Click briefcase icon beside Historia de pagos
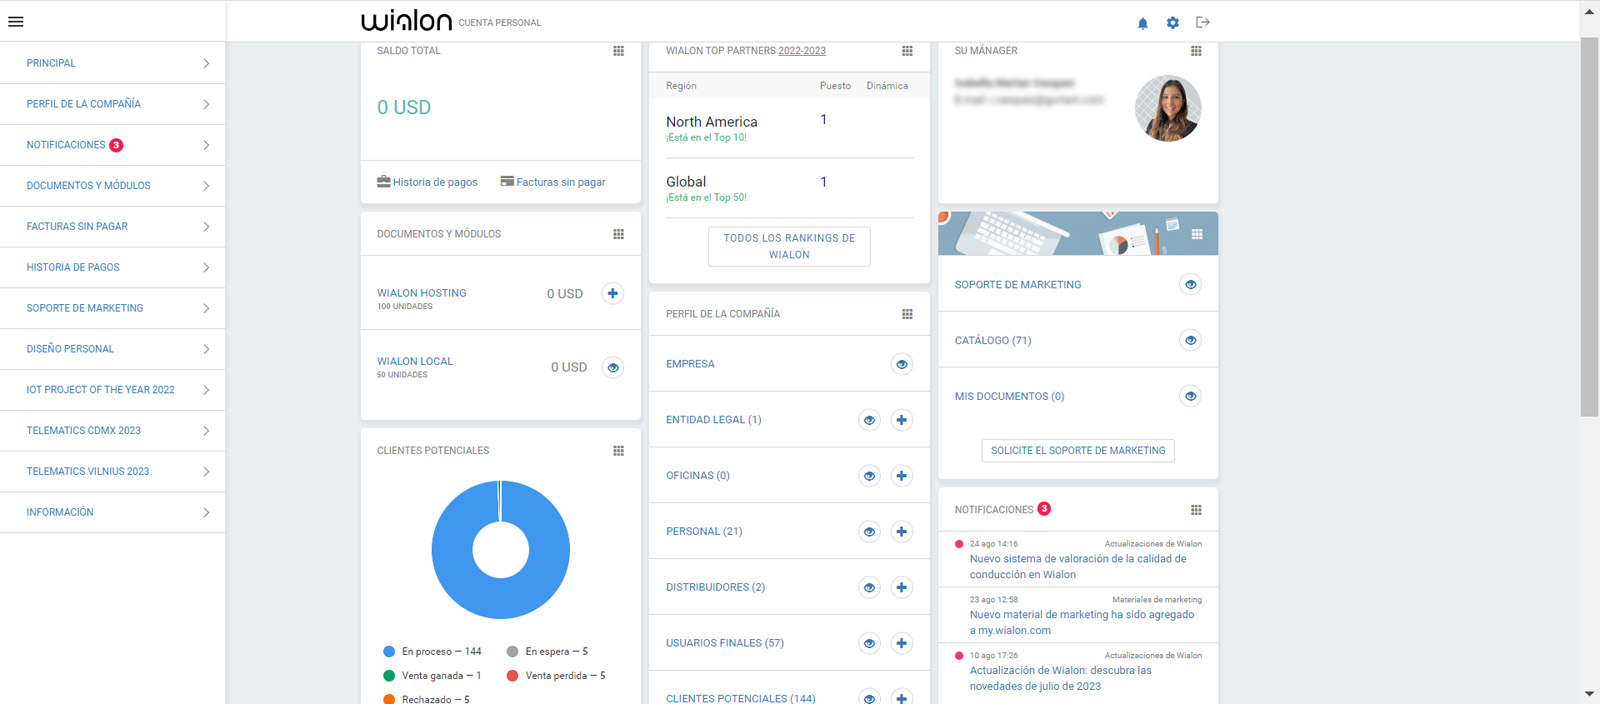1600x704 pixels. click(384, 181)
